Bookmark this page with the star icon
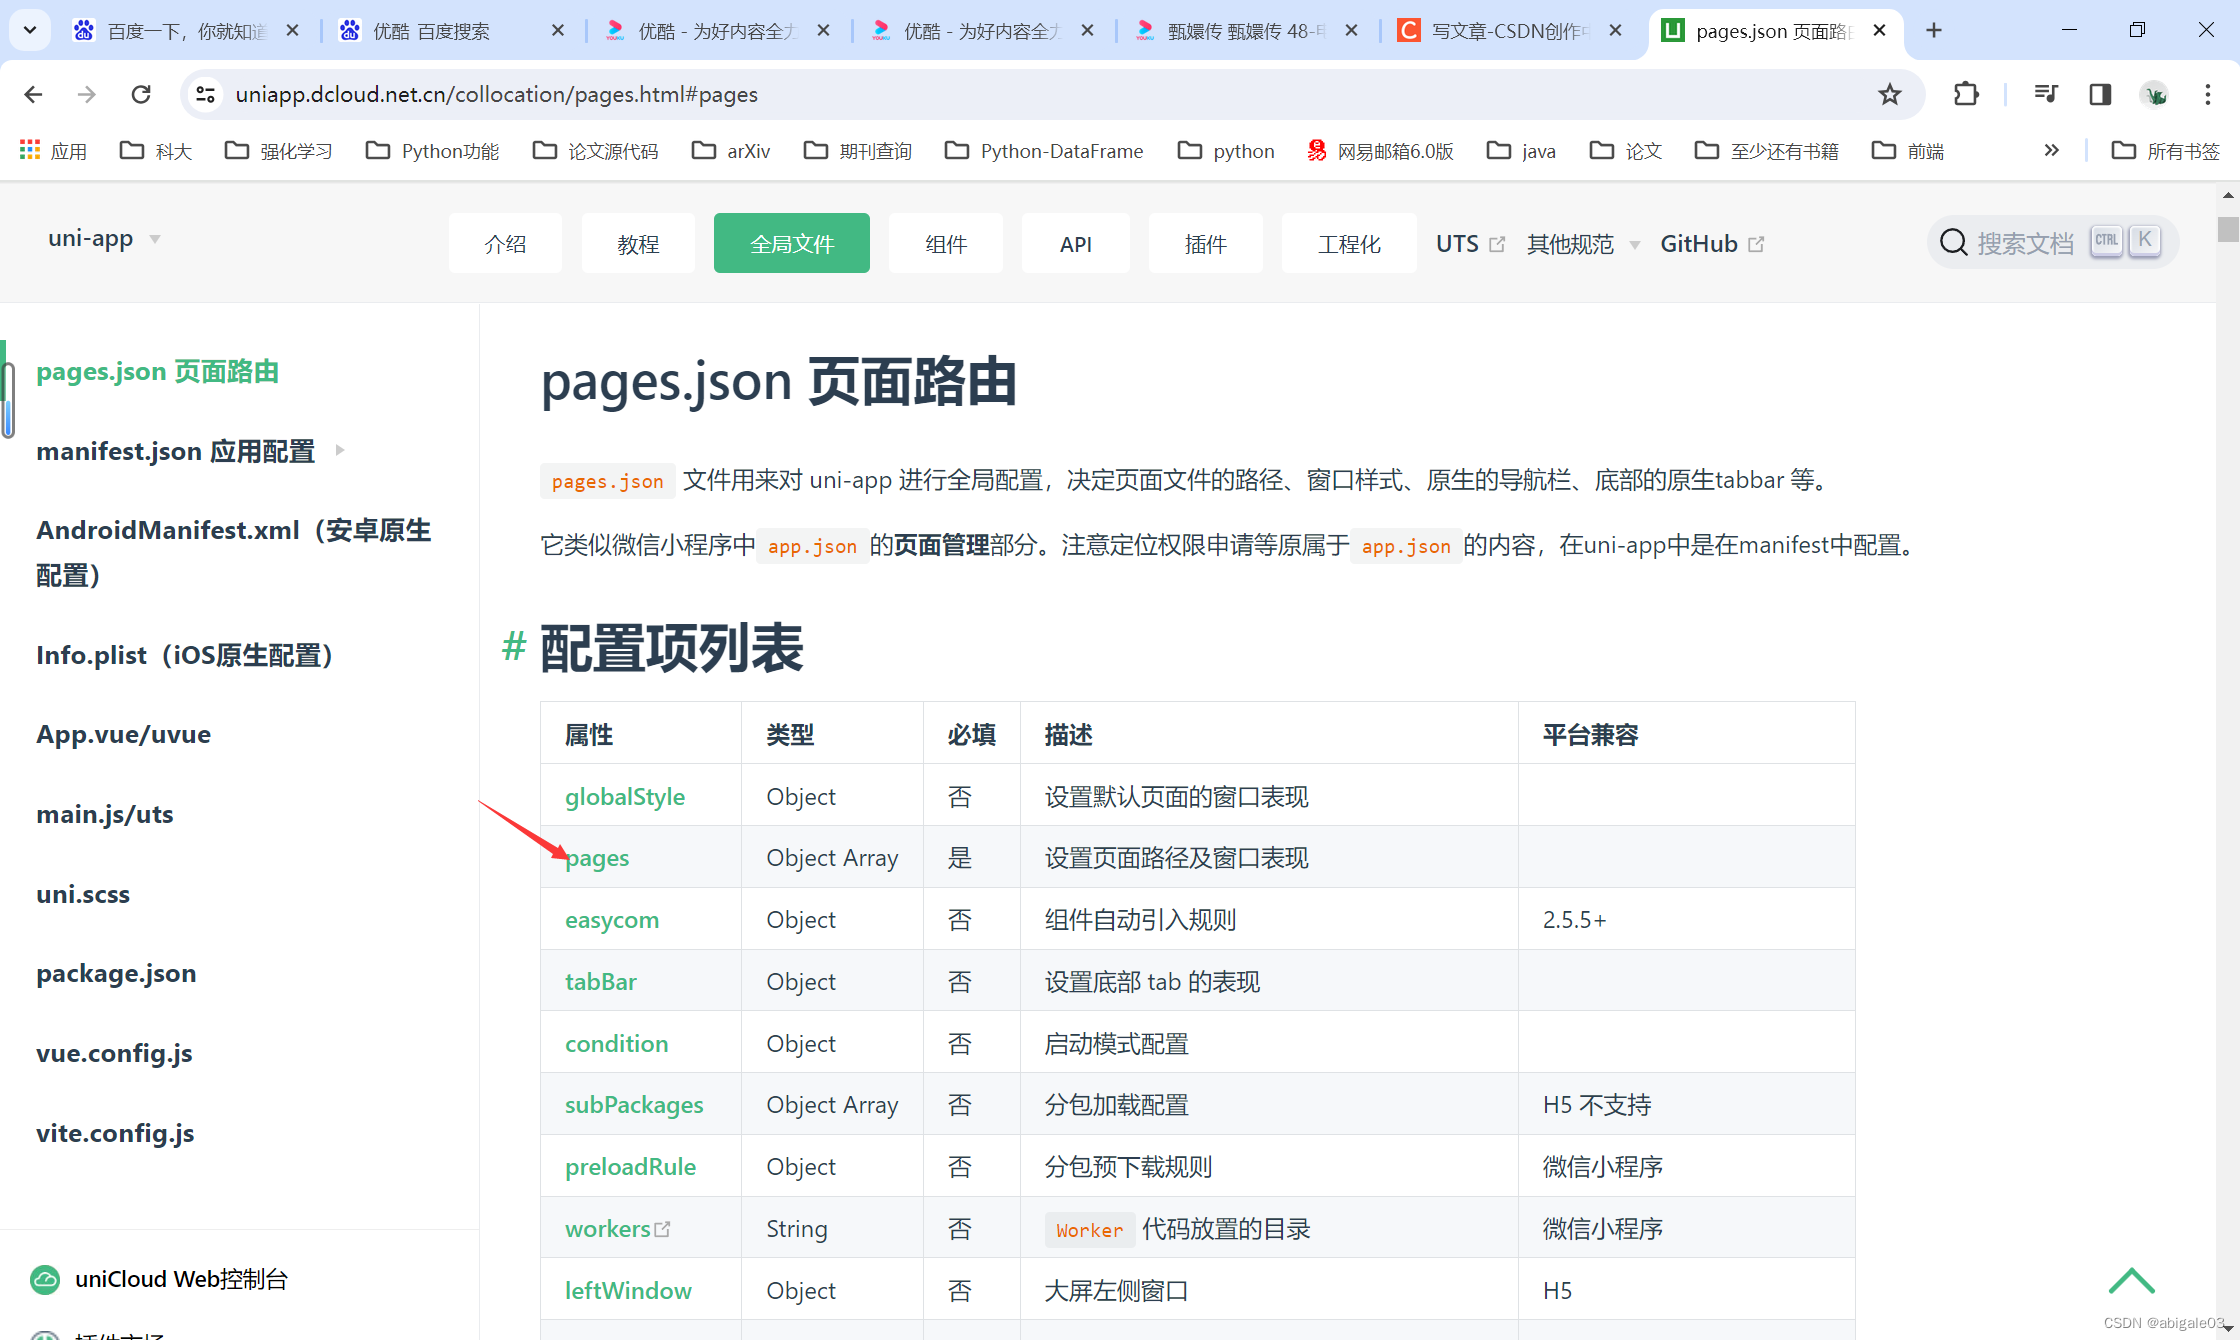The width and height of the screenshot is (2240, 1340). pos(1889,94)
